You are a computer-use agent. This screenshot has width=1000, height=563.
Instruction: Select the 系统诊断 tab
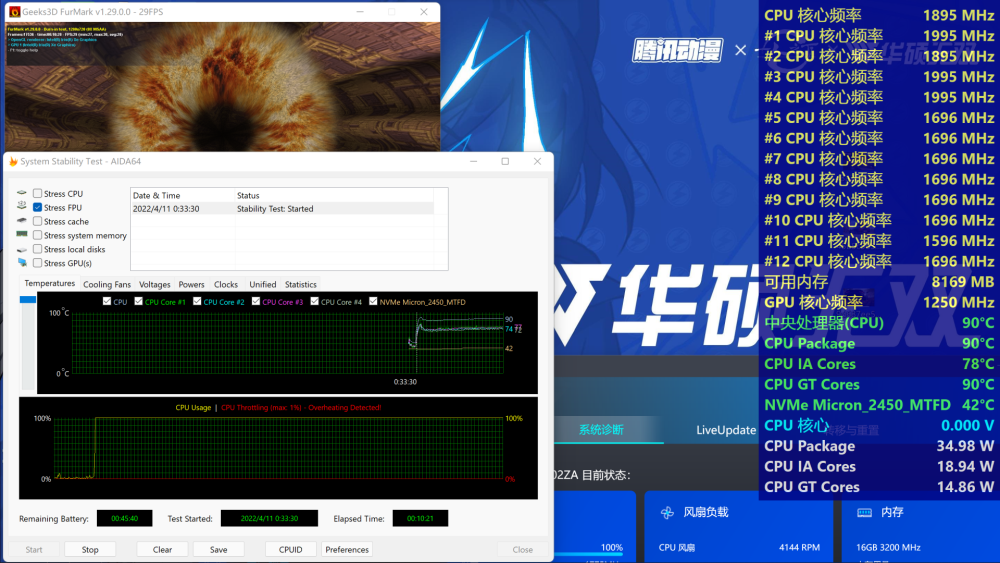click(601, 430)
